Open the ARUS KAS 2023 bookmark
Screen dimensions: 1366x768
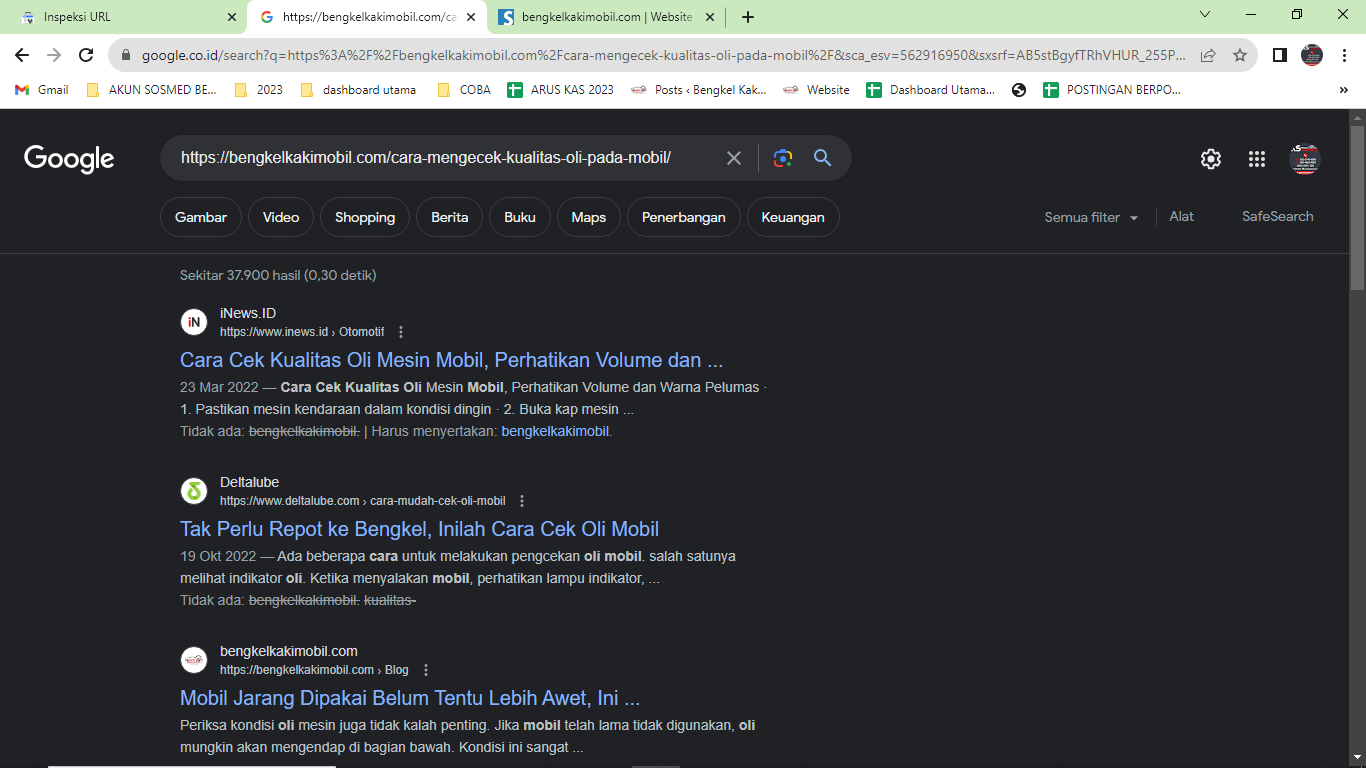561,90
